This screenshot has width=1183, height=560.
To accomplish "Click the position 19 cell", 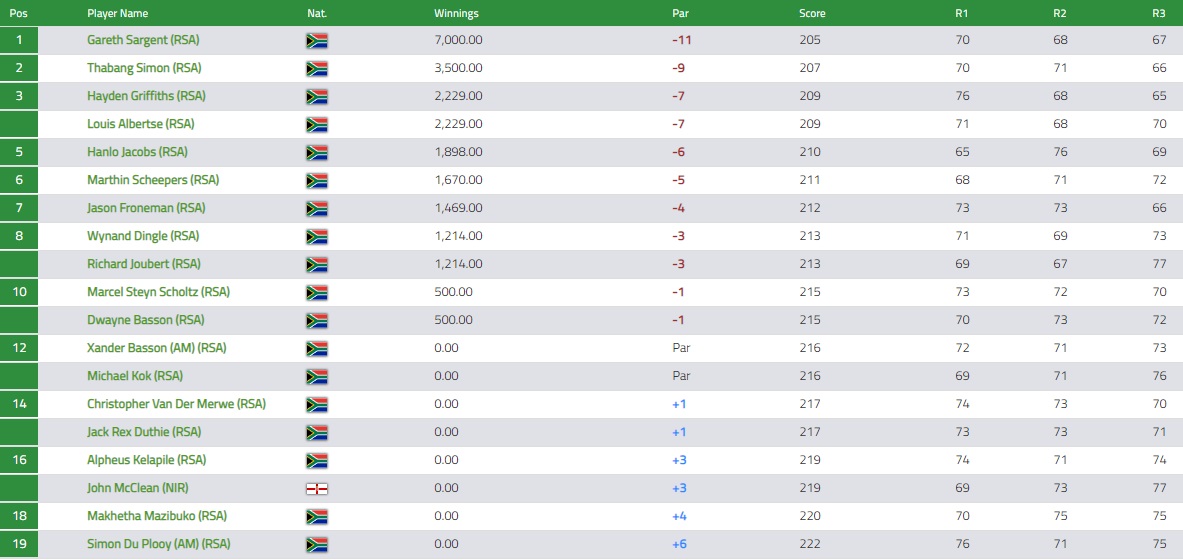I will coord(19,543).
